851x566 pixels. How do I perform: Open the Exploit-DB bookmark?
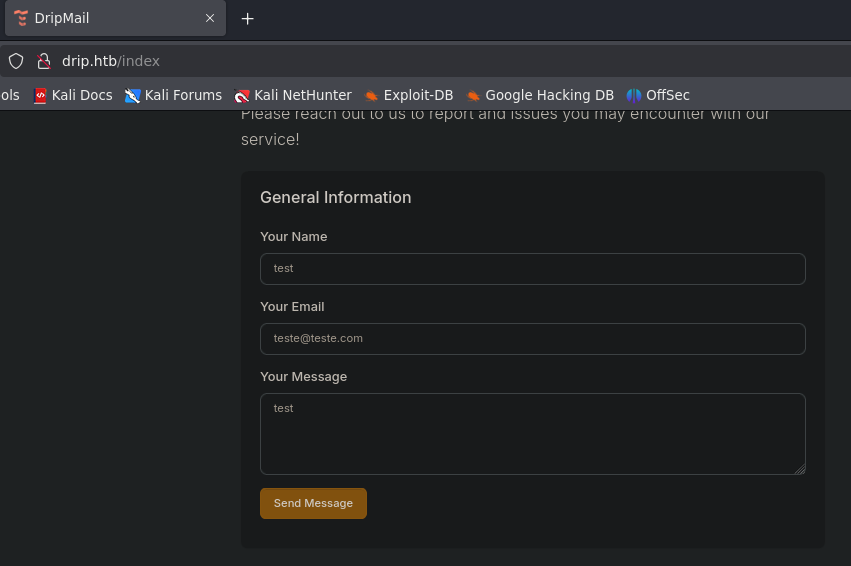tap(409, 95)
